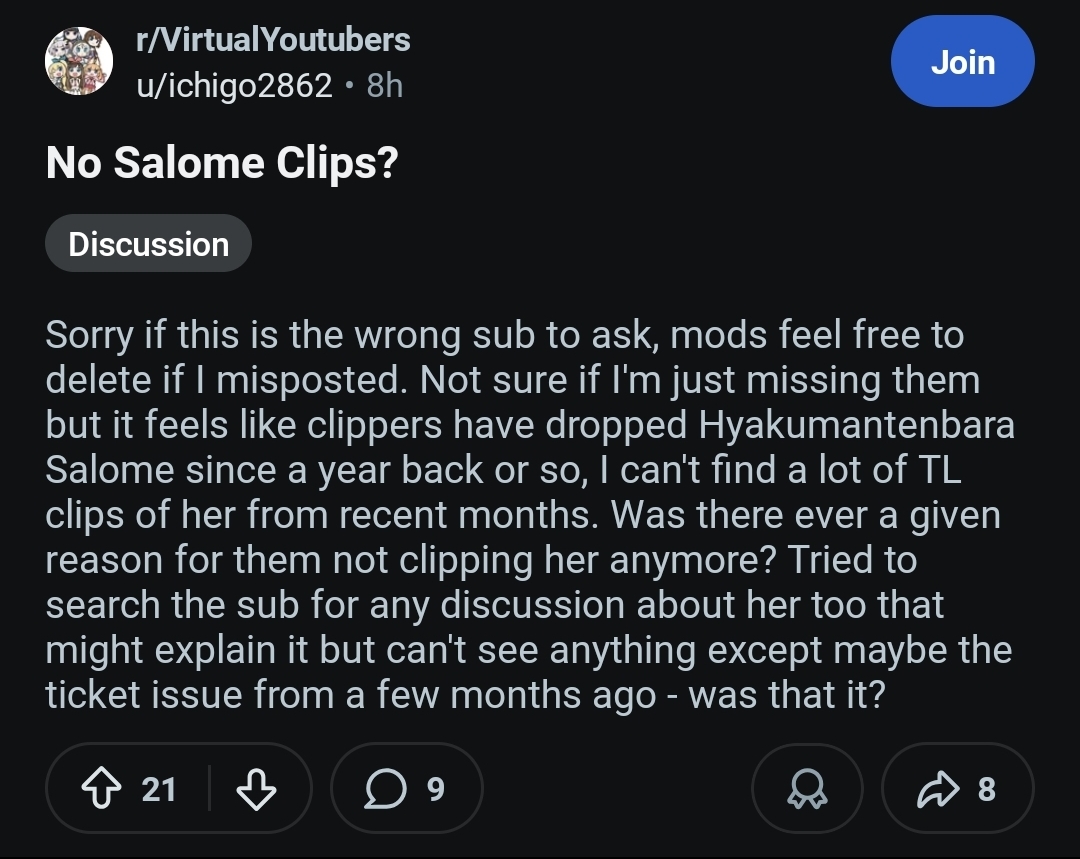Click the share count number 8
The height and width of the screenshot is (859, 1080).
[986, 789]
